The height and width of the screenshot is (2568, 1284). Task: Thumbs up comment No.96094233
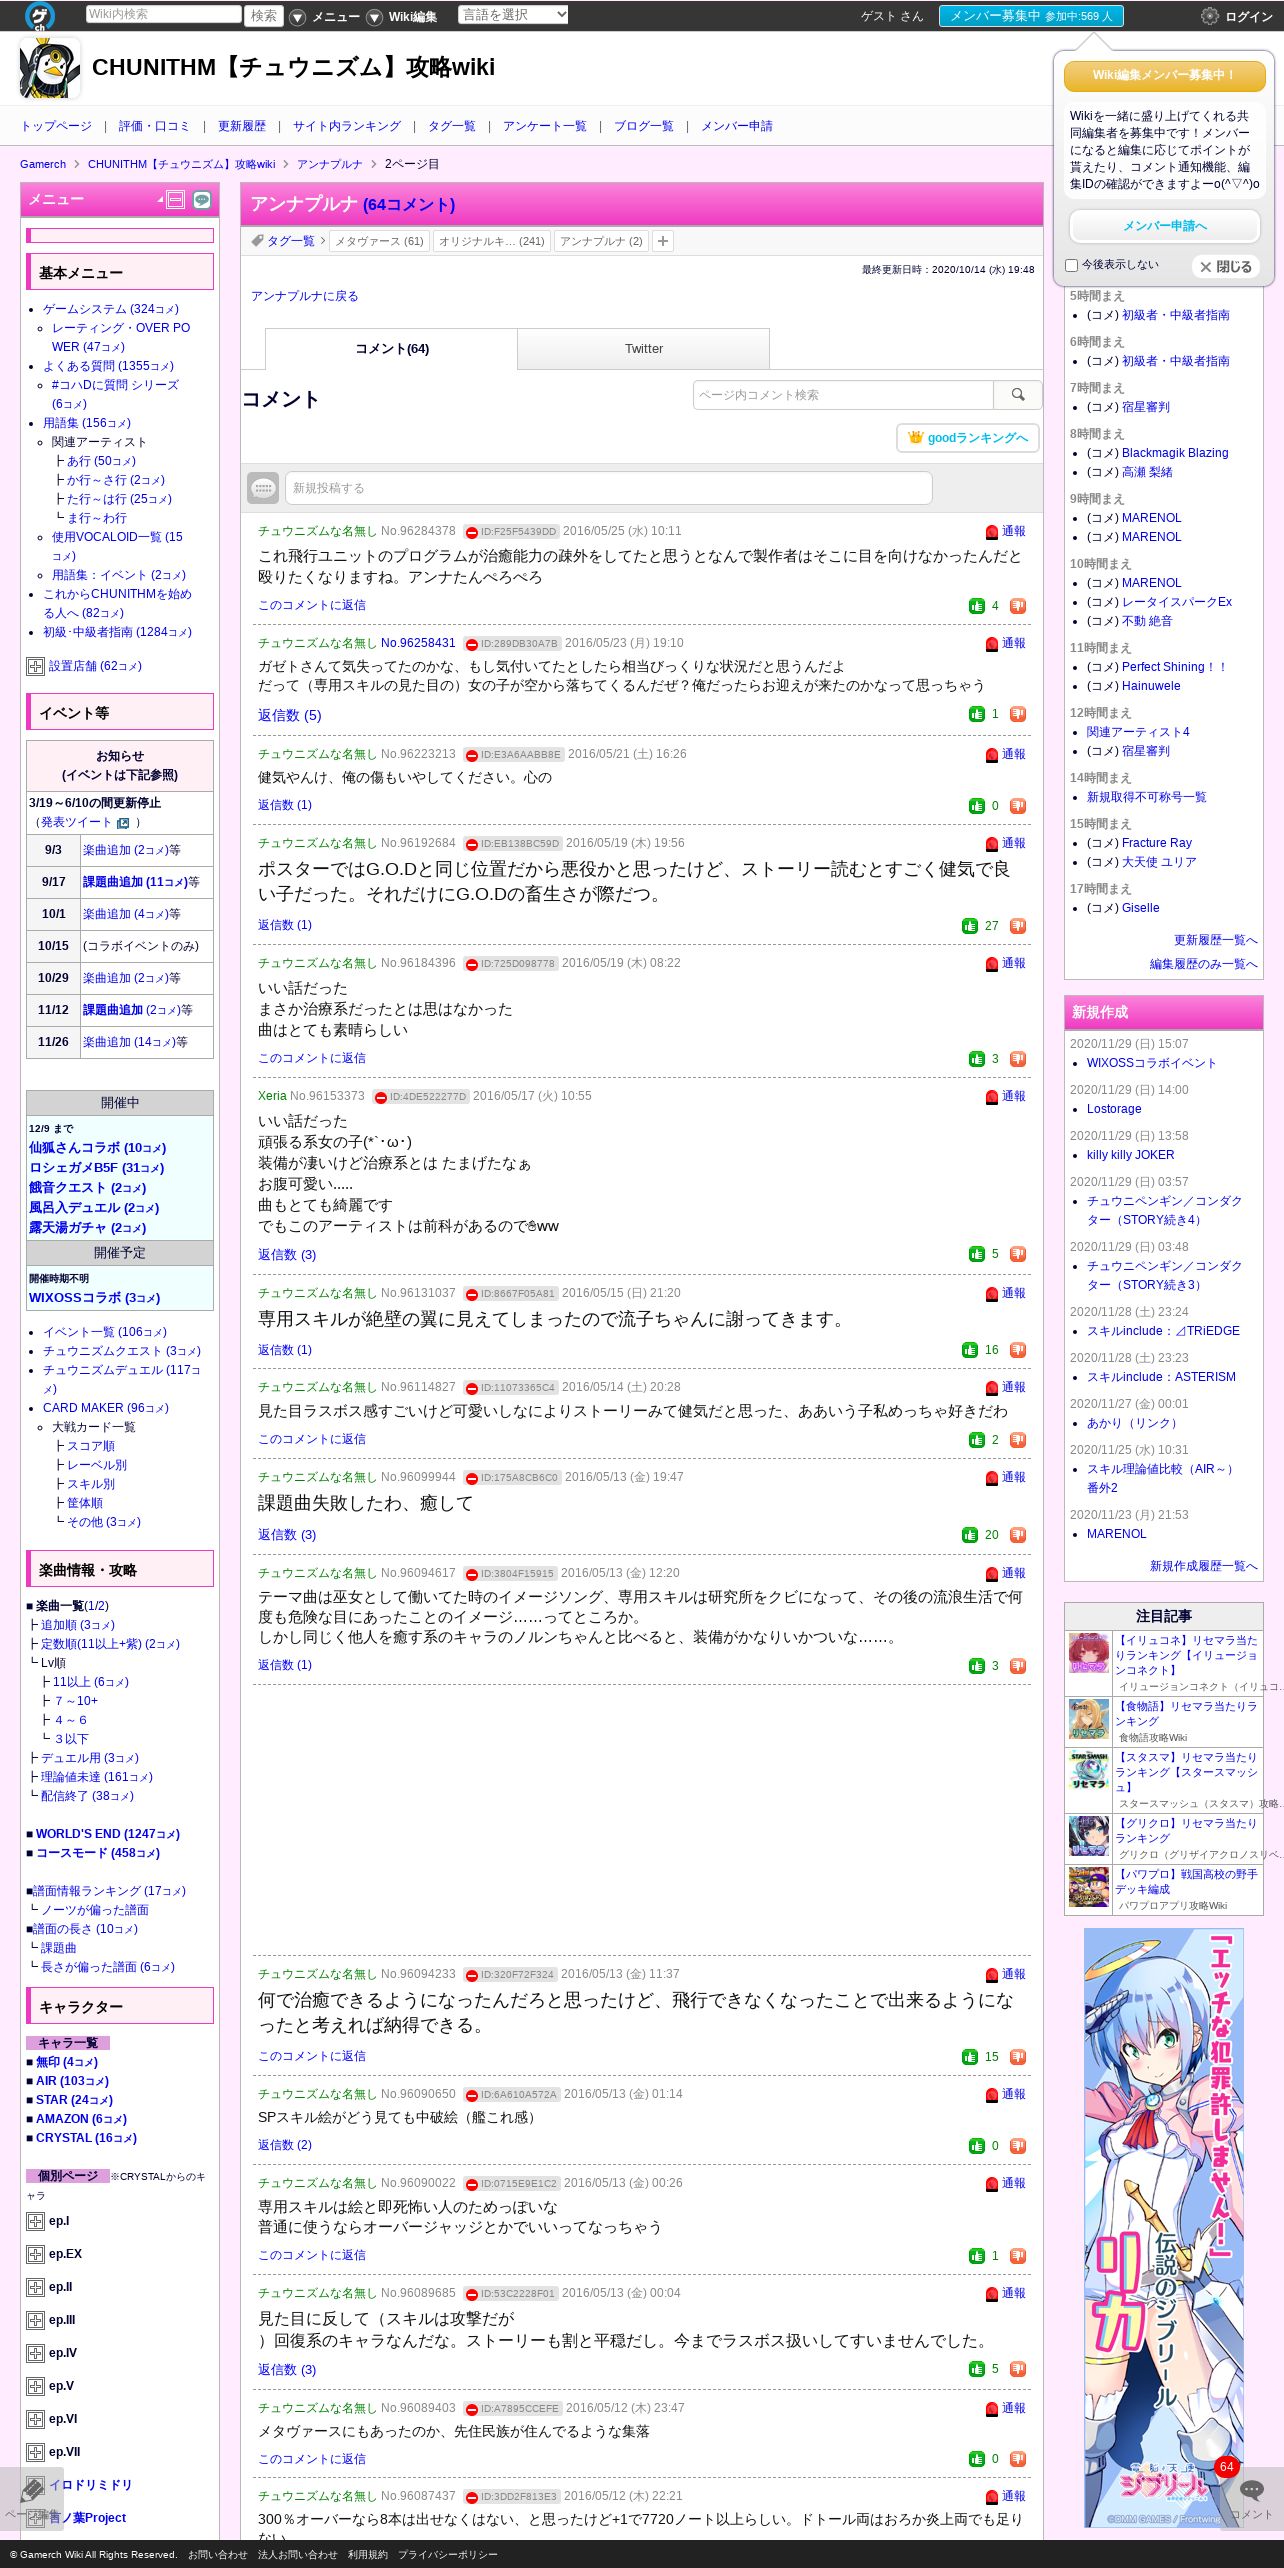[970, 2057]
